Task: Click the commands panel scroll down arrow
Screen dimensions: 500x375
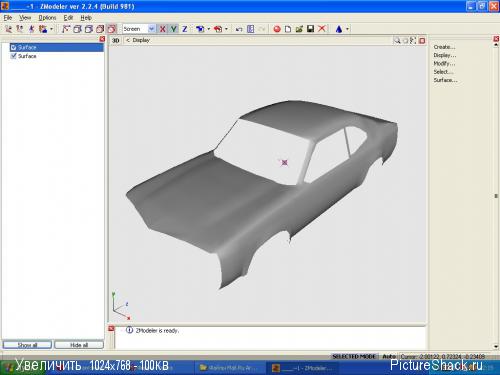Action: click(x=496, y=347)
